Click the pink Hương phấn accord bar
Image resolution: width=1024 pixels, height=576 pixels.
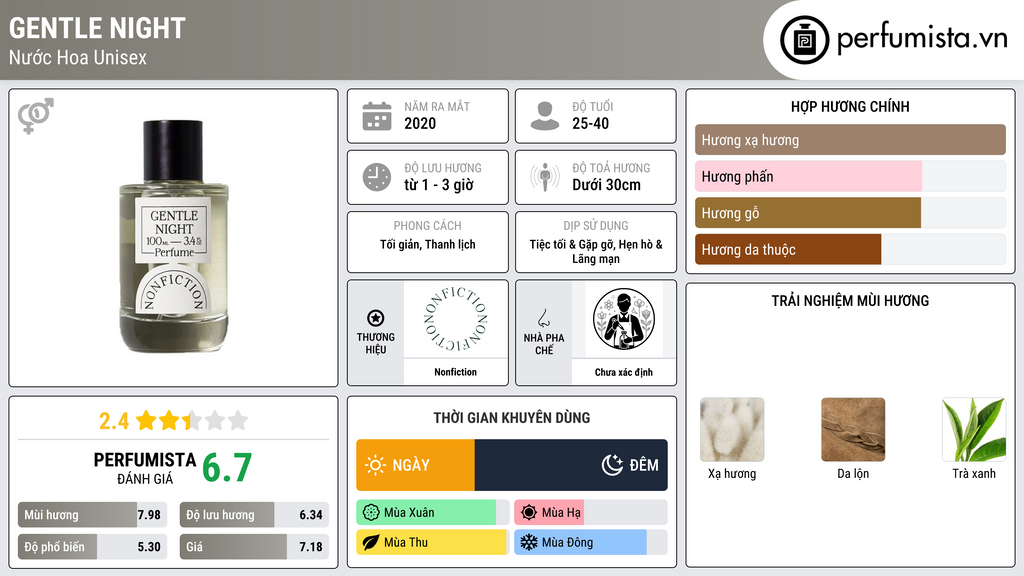pyautogui.click(x=808, y=176)
